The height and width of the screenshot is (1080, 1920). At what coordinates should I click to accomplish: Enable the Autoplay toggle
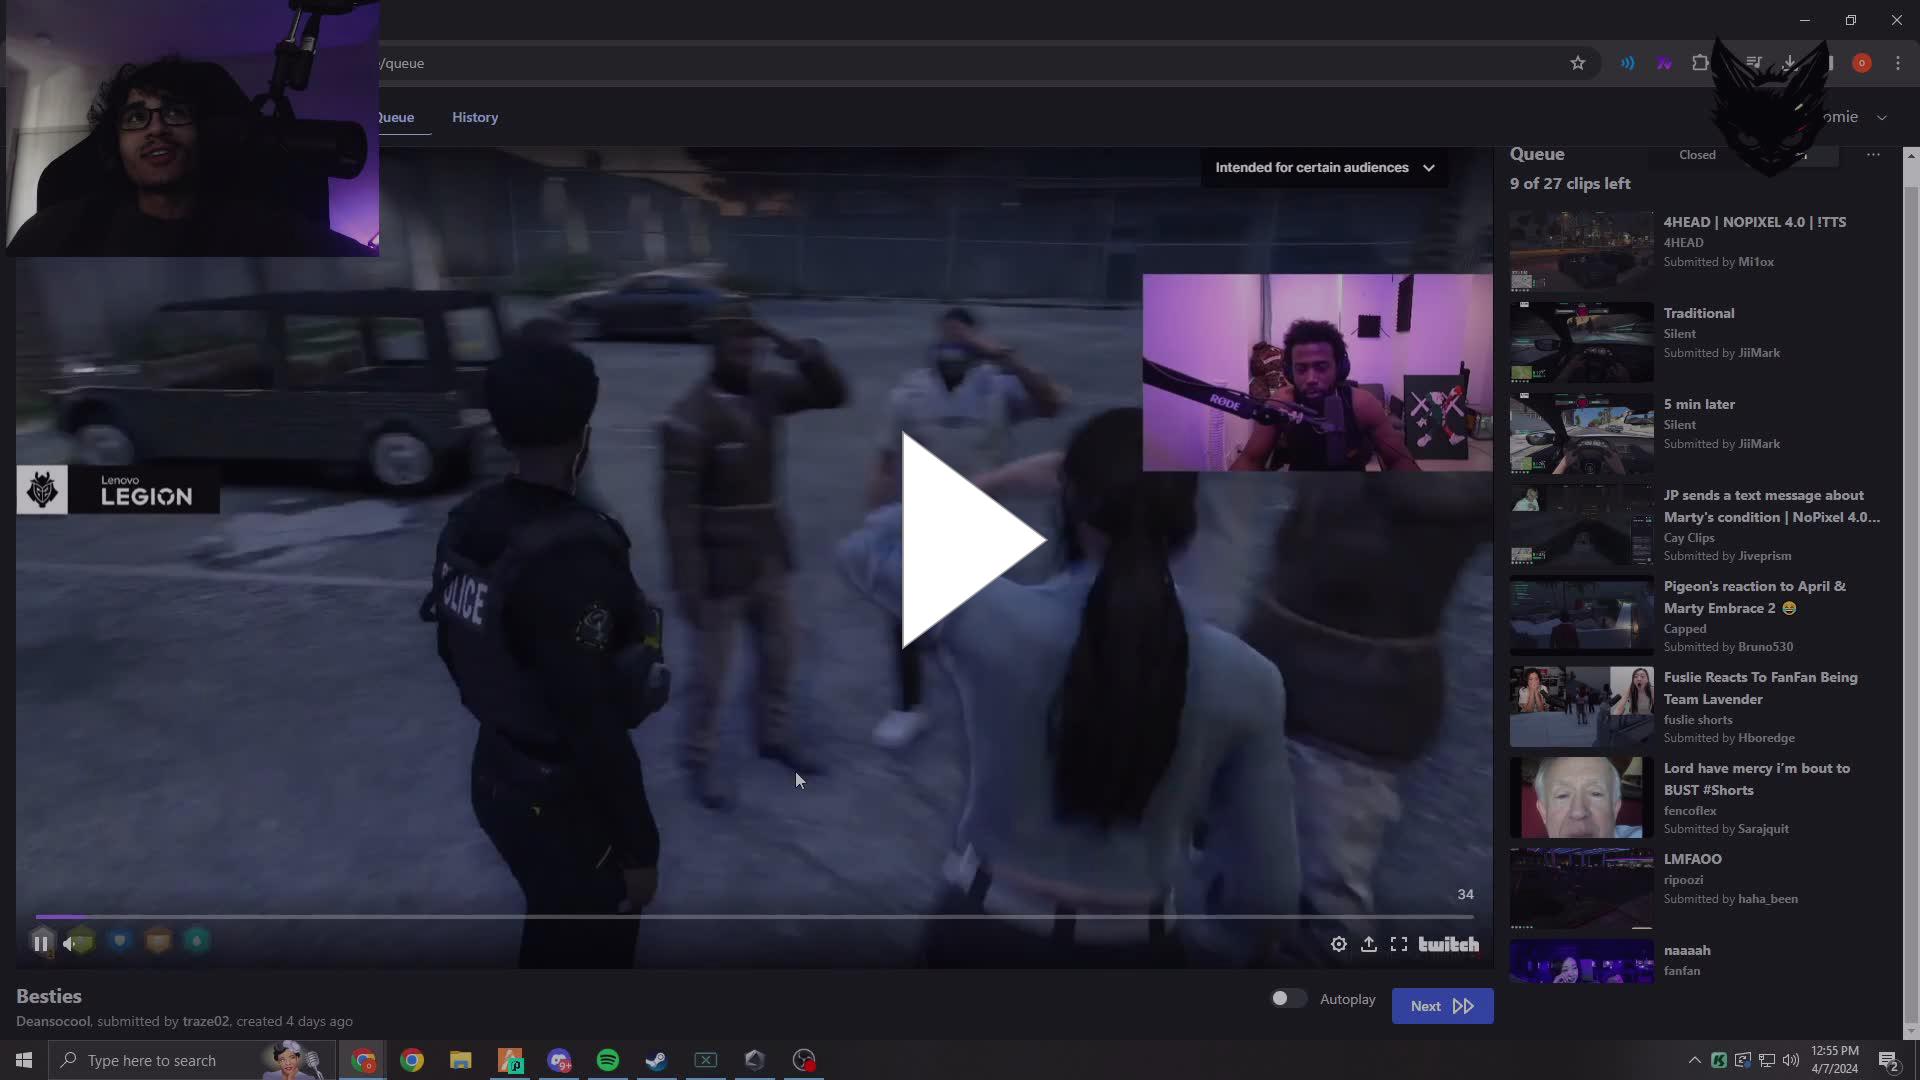1288,998
